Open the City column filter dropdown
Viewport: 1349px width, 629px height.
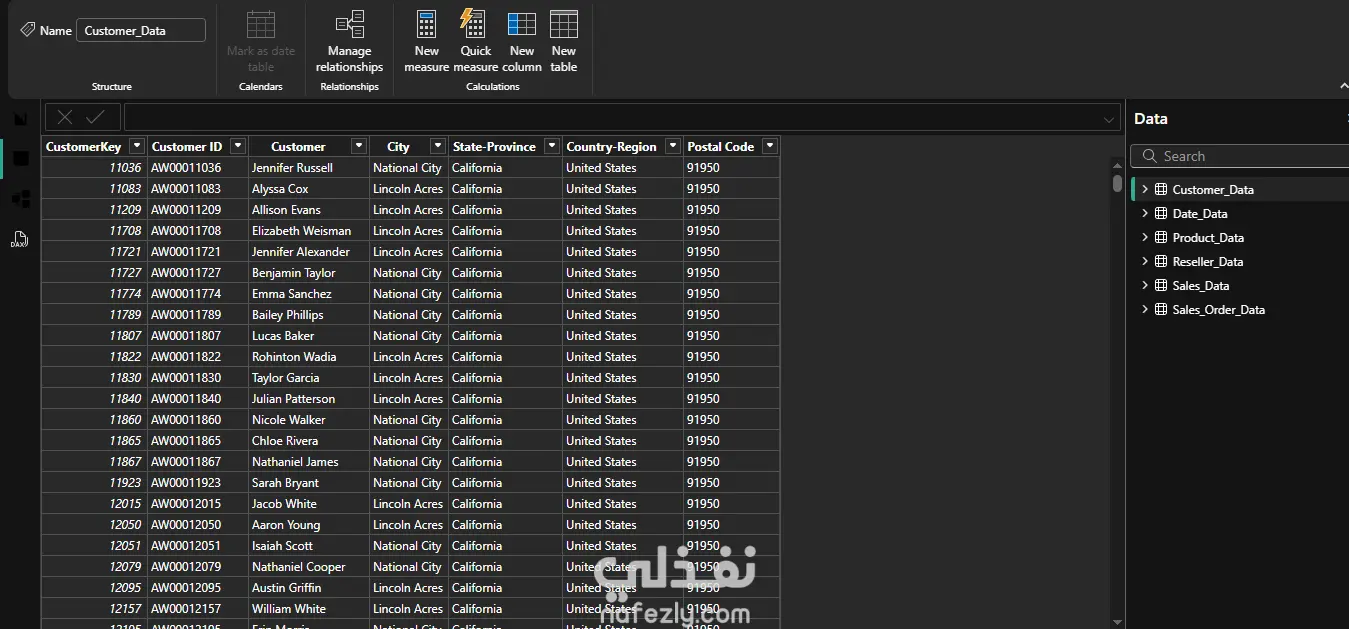[437, 146]
